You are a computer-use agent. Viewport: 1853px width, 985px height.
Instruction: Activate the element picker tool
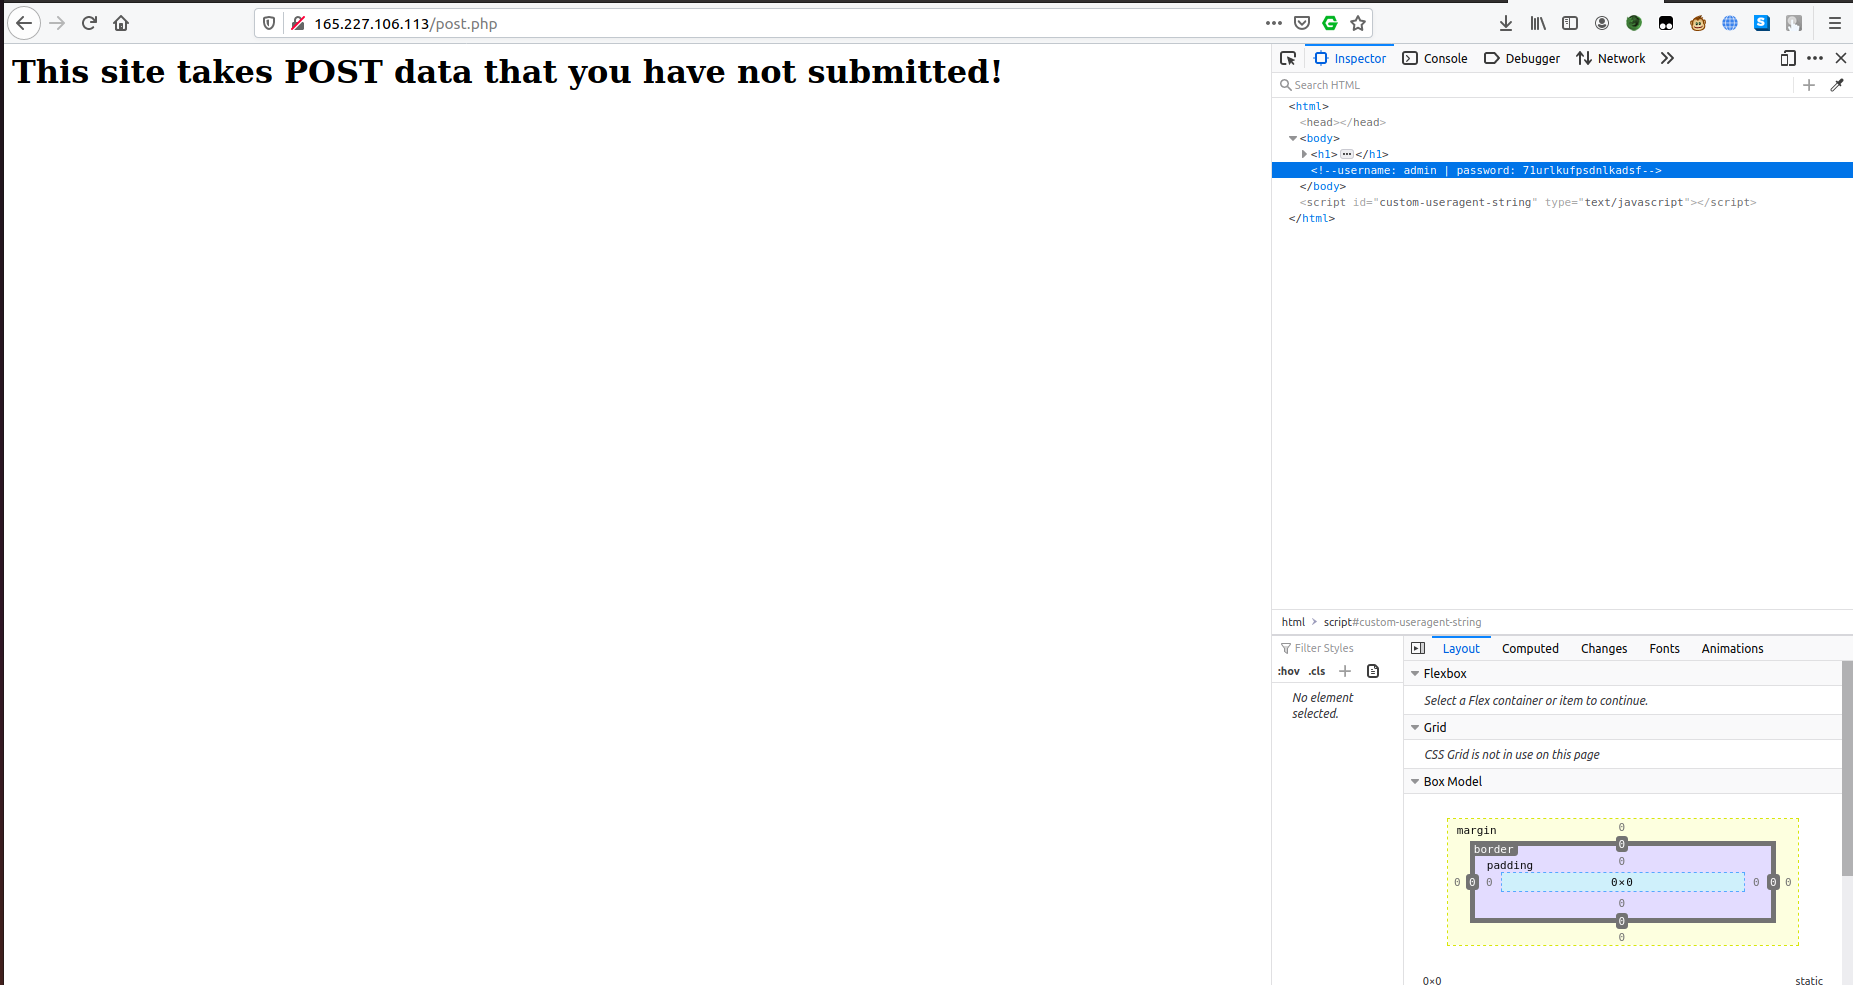pyautogui.click(x=1288, y=58)
